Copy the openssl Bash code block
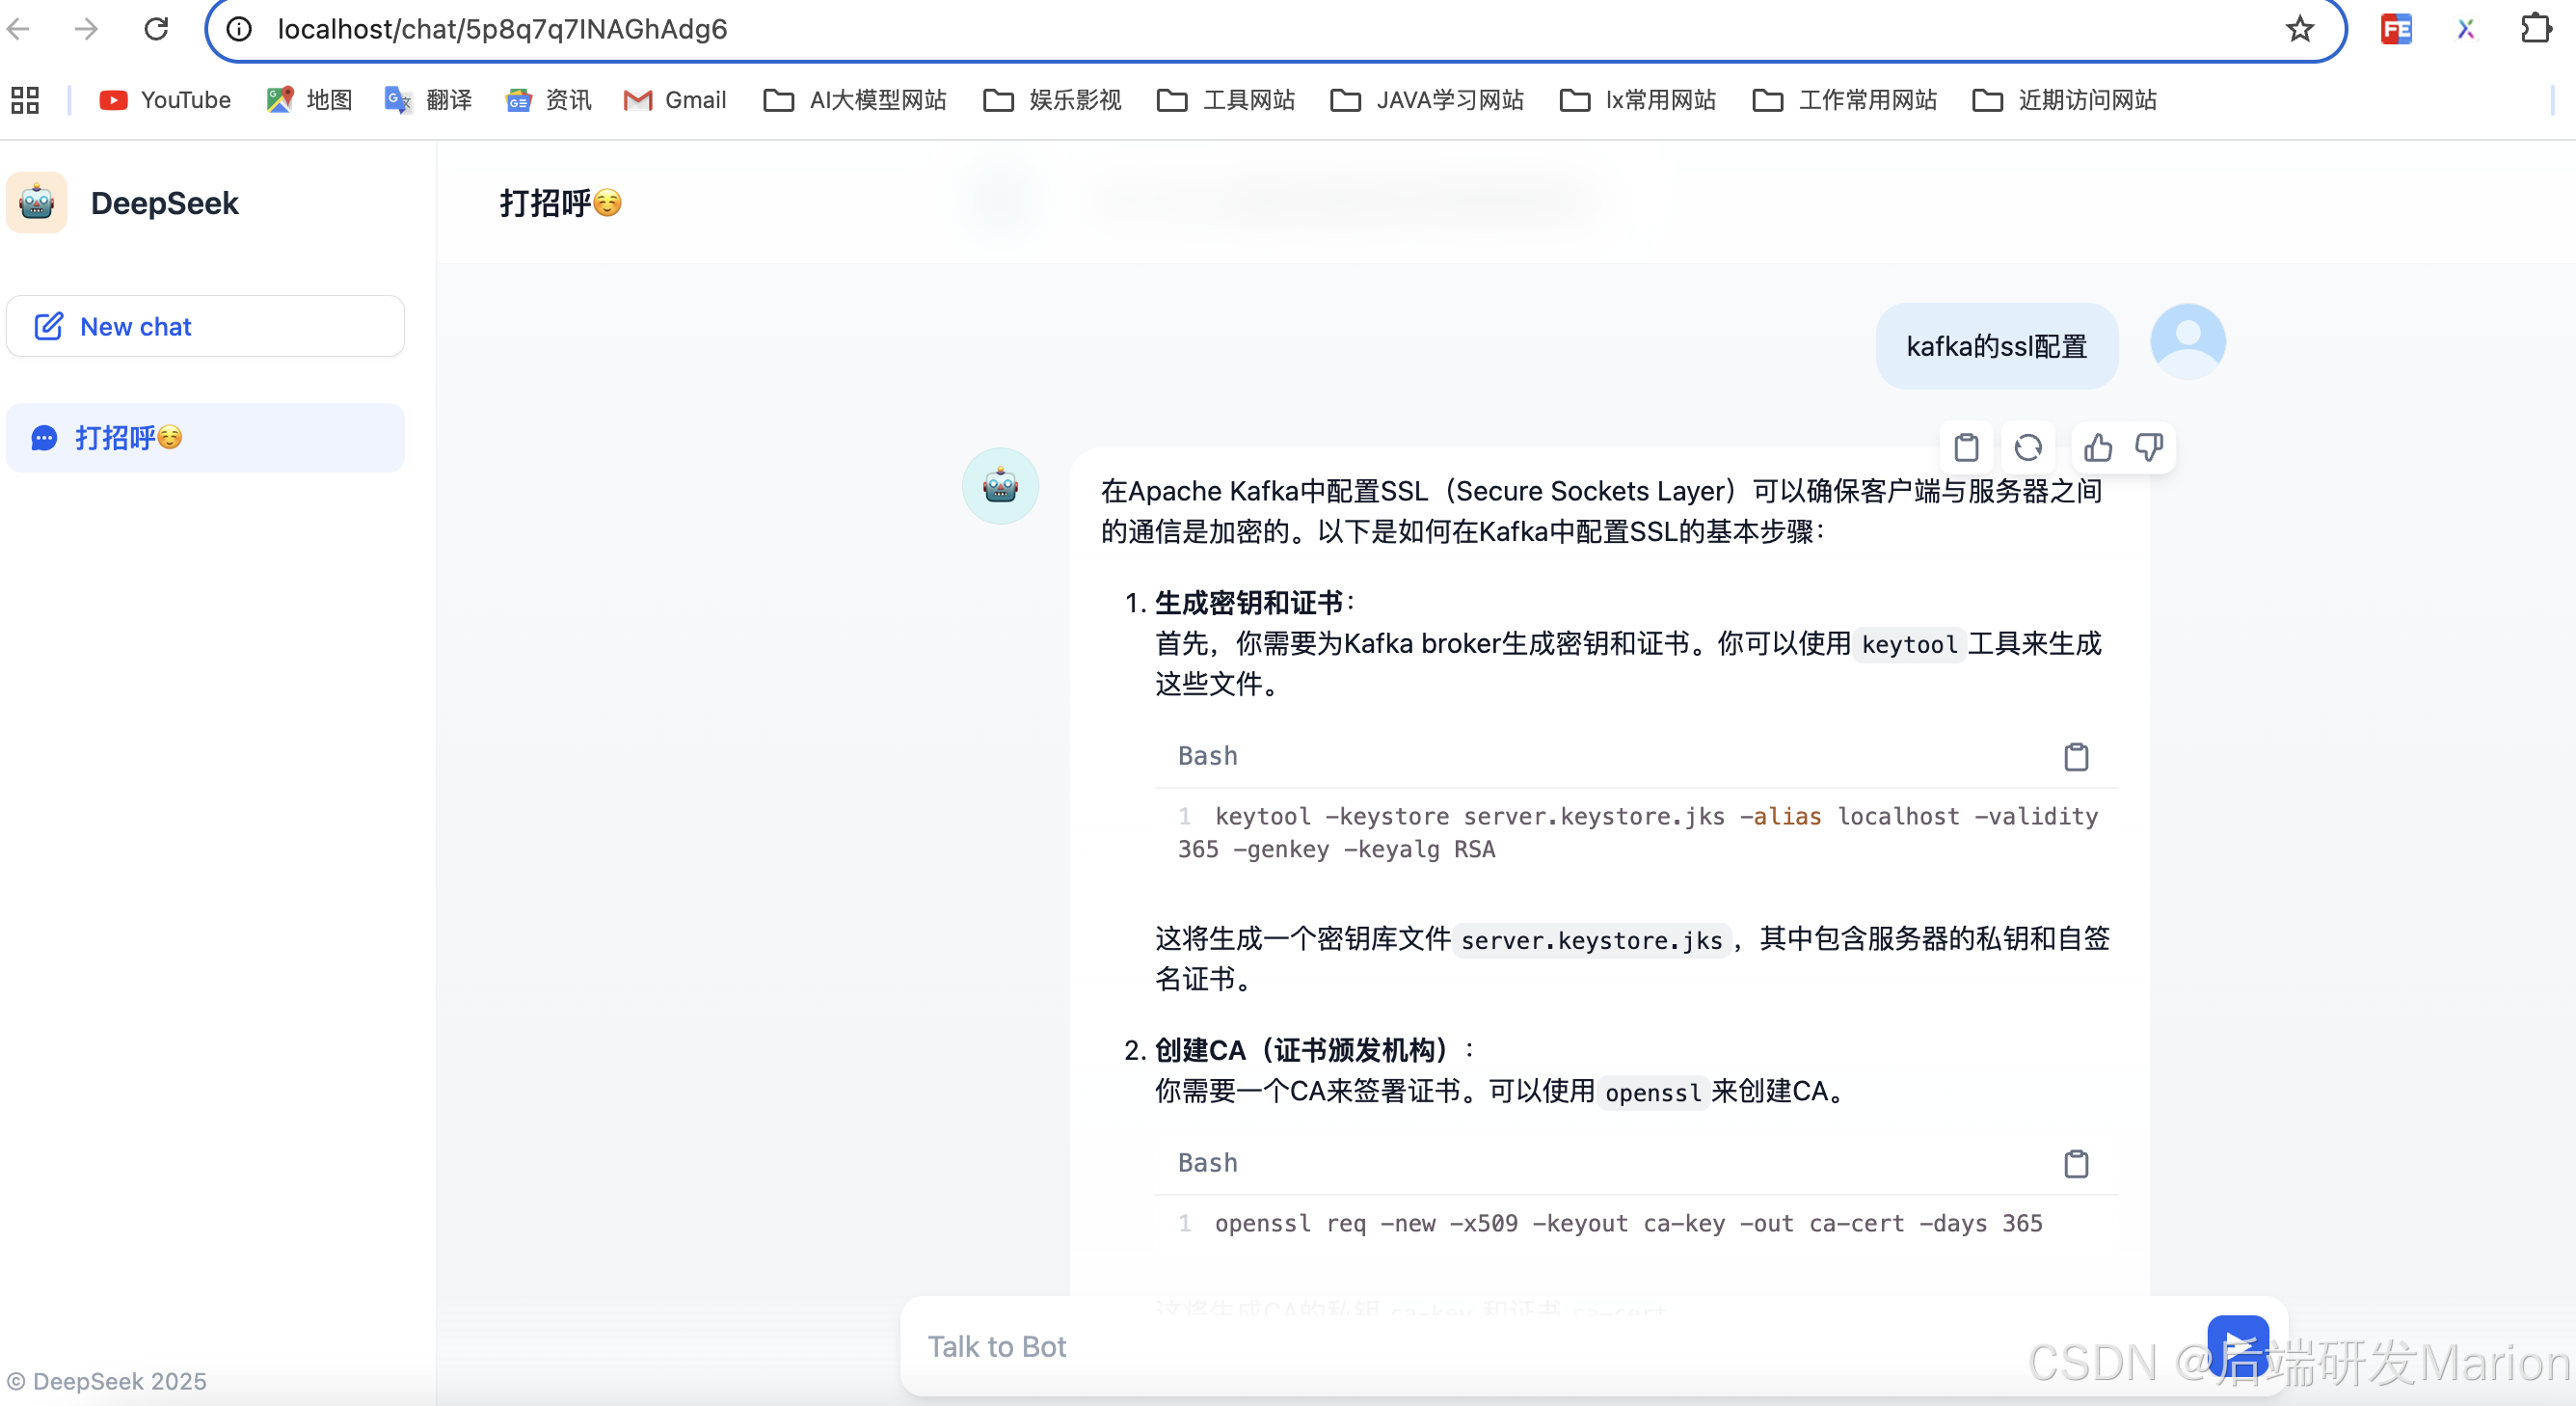This screenshot has width=2576, height=1406. coord(2076,1164)
